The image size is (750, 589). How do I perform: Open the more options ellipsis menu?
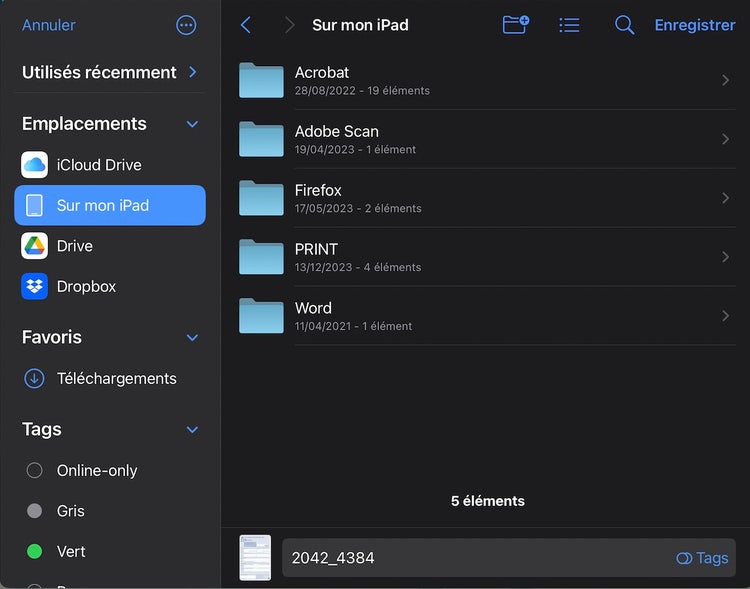(x=186, y=25)
